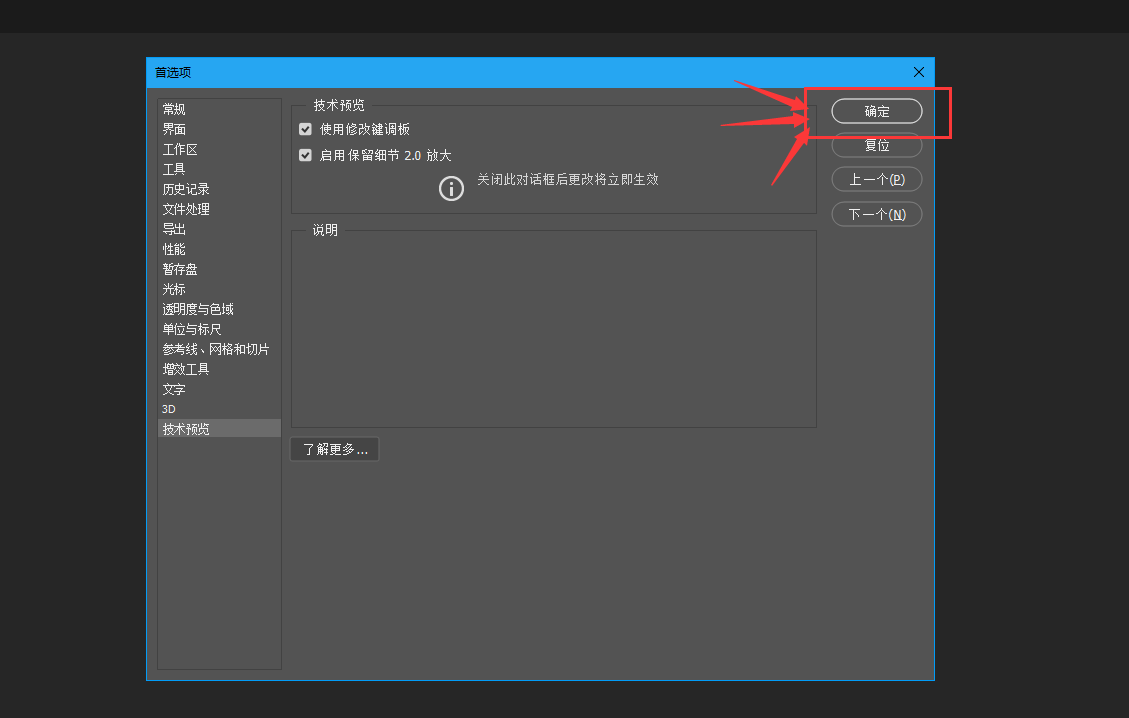The width and height of the screenshot is (1129, 718).
Task: Toggle 启用保留细节 2.0 放大 checkbox
Action: point(305,155)
